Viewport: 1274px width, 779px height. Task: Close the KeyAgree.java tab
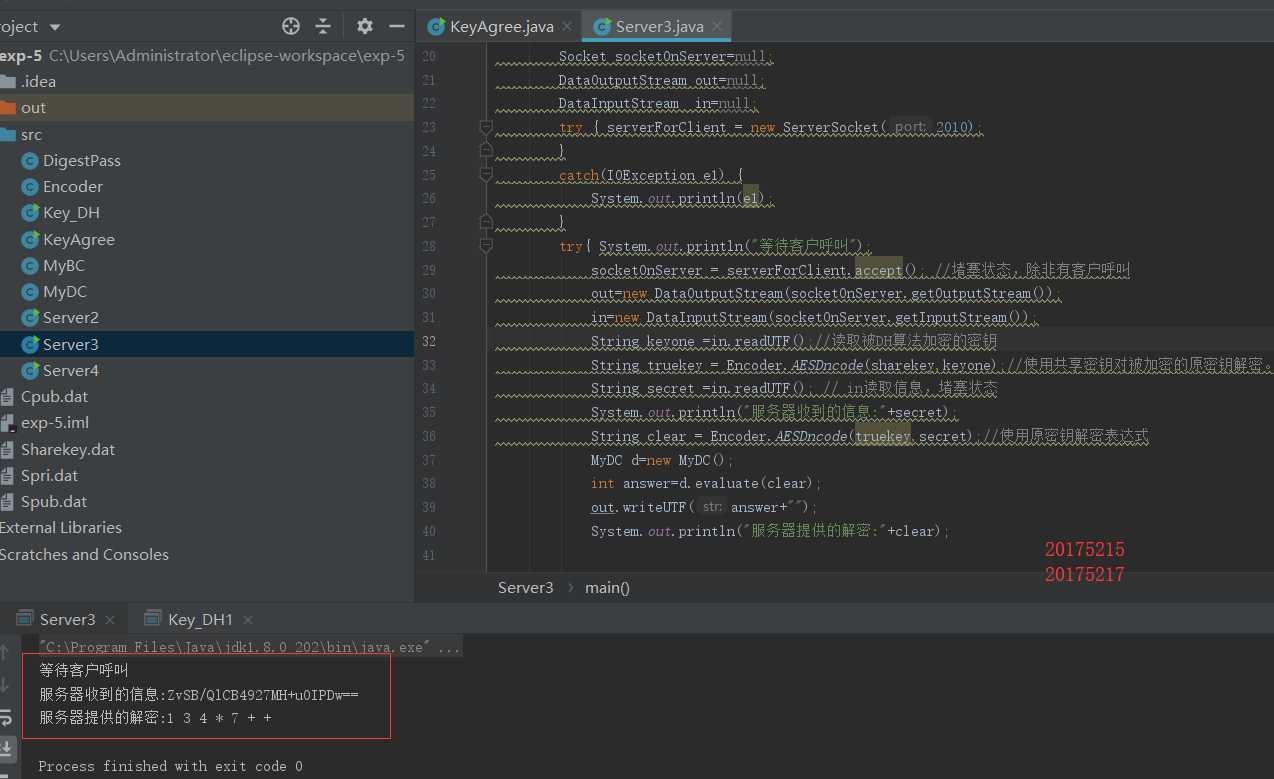pyautogui.click(x=566, y=26)
